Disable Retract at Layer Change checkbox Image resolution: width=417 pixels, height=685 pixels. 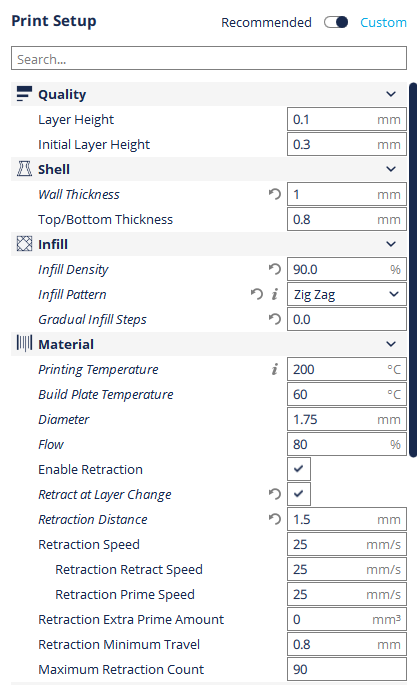point(299,494)
